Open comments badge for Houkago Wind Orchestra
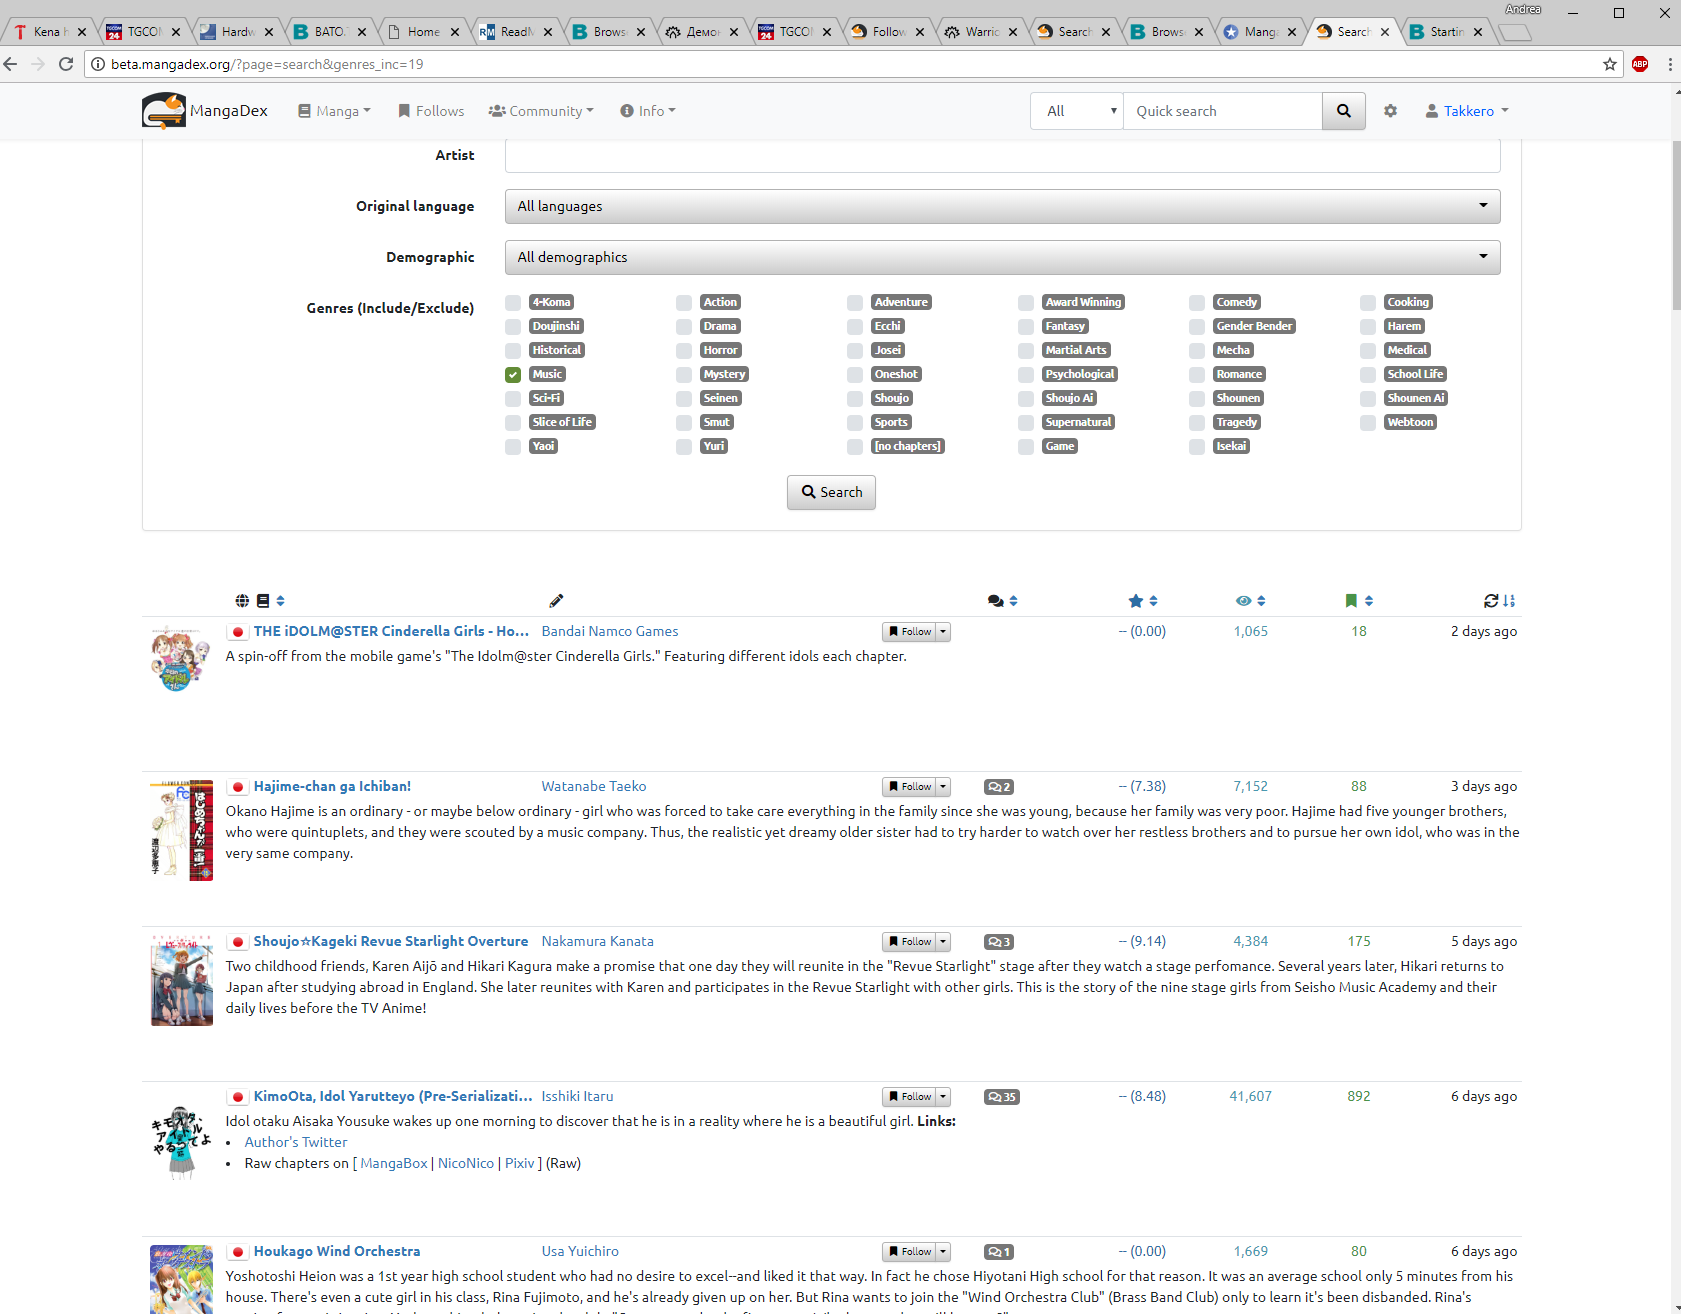This screenshot has width=1681, height=1314. point(999,1252)
